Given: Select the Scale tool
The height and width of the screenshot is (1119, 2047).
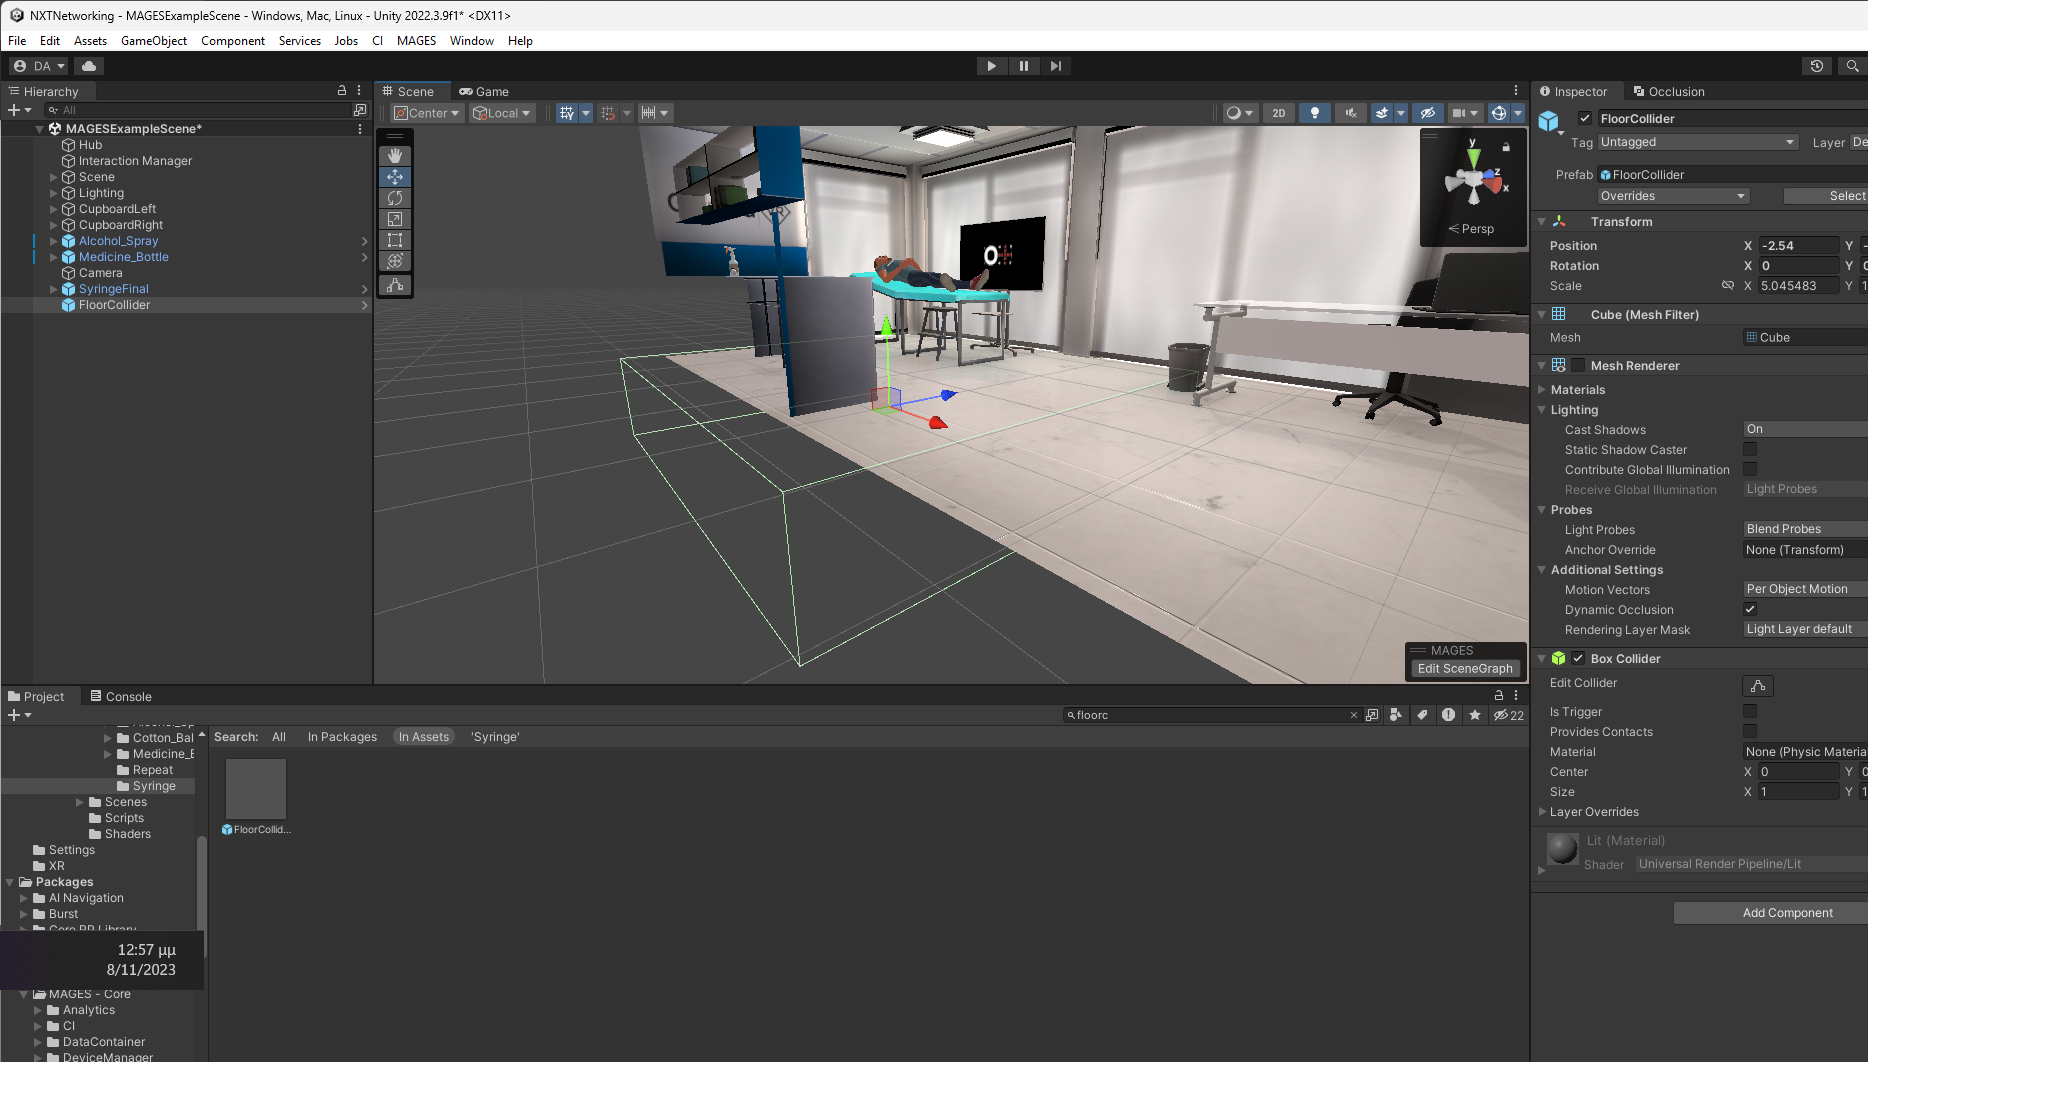Looking at the screenshot, I should (x=395, y=219).
